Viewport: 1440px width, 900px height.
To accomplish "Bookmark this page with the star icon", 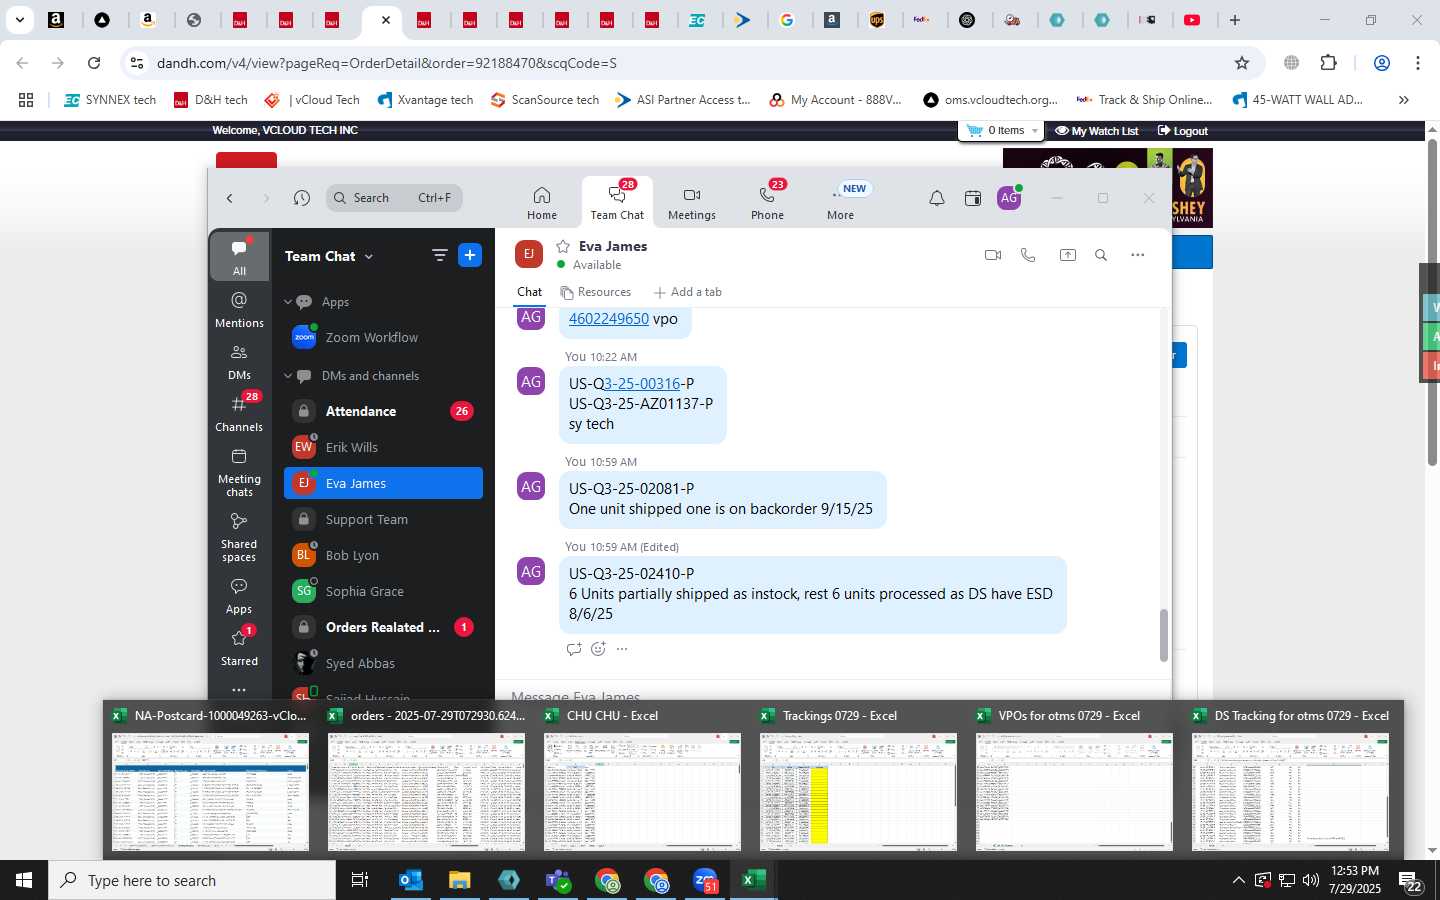I will click(1242, 63).
